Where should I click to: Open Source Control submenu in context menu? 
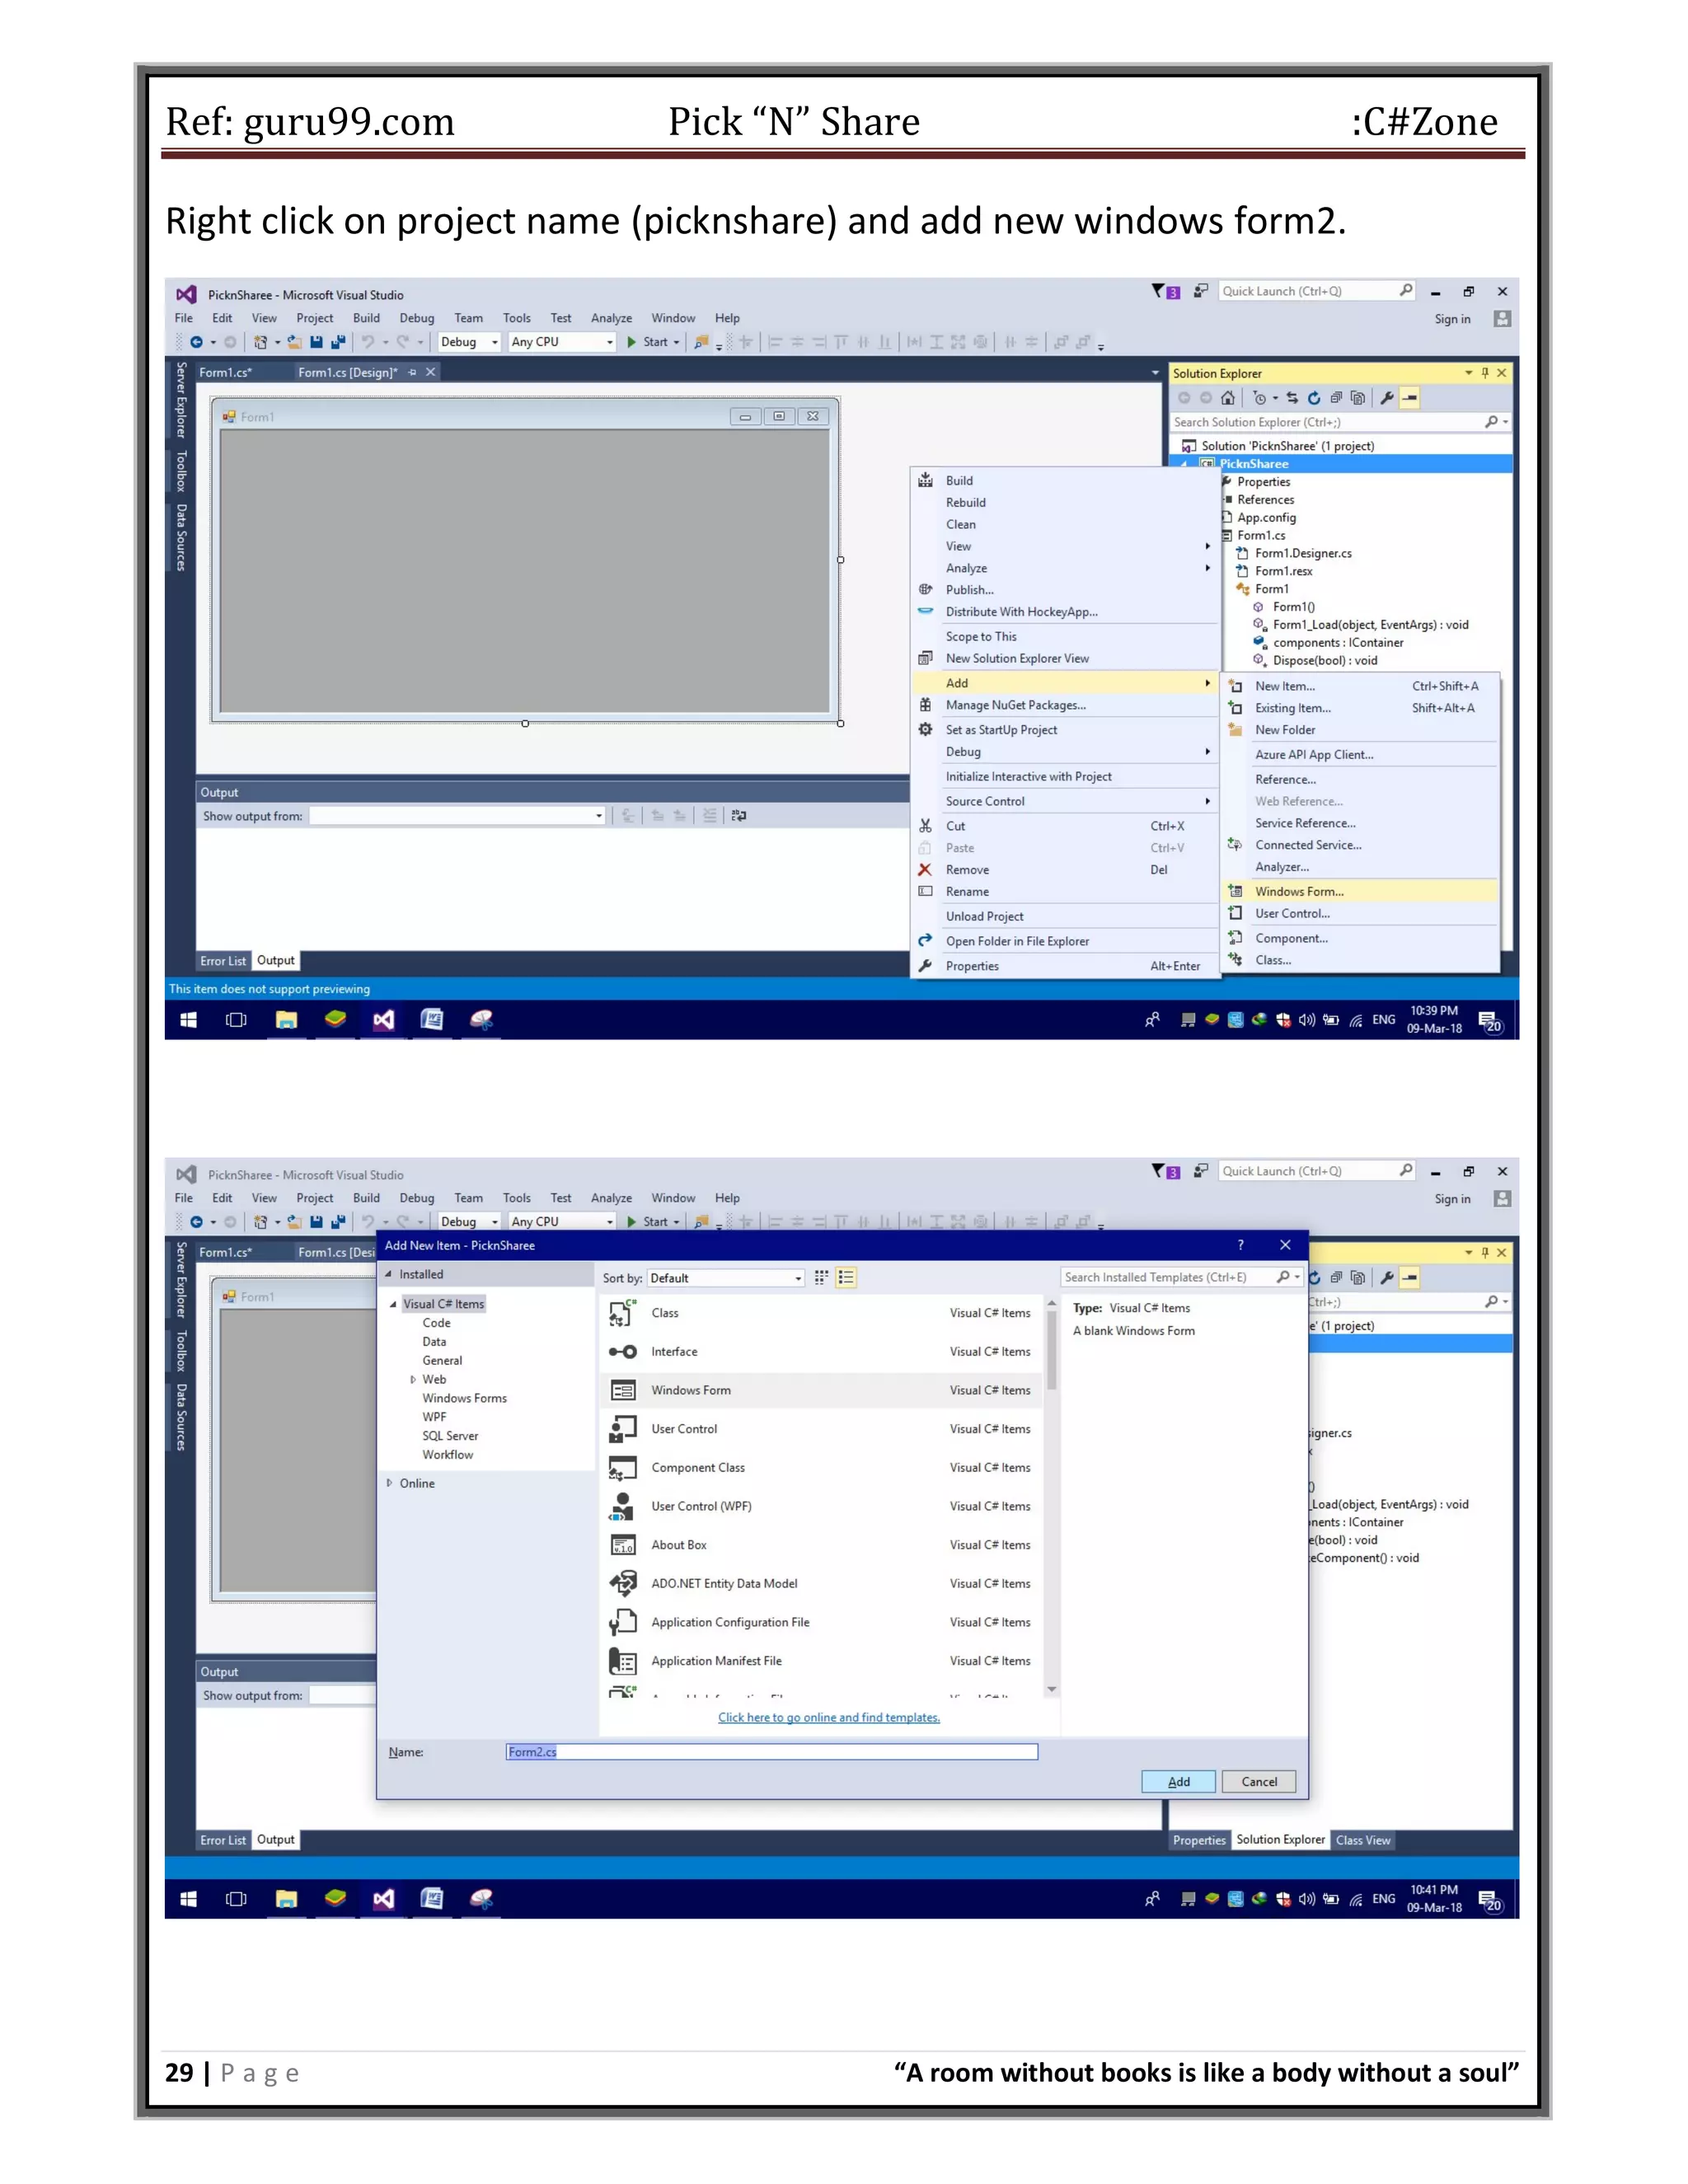coord(1066,801)
